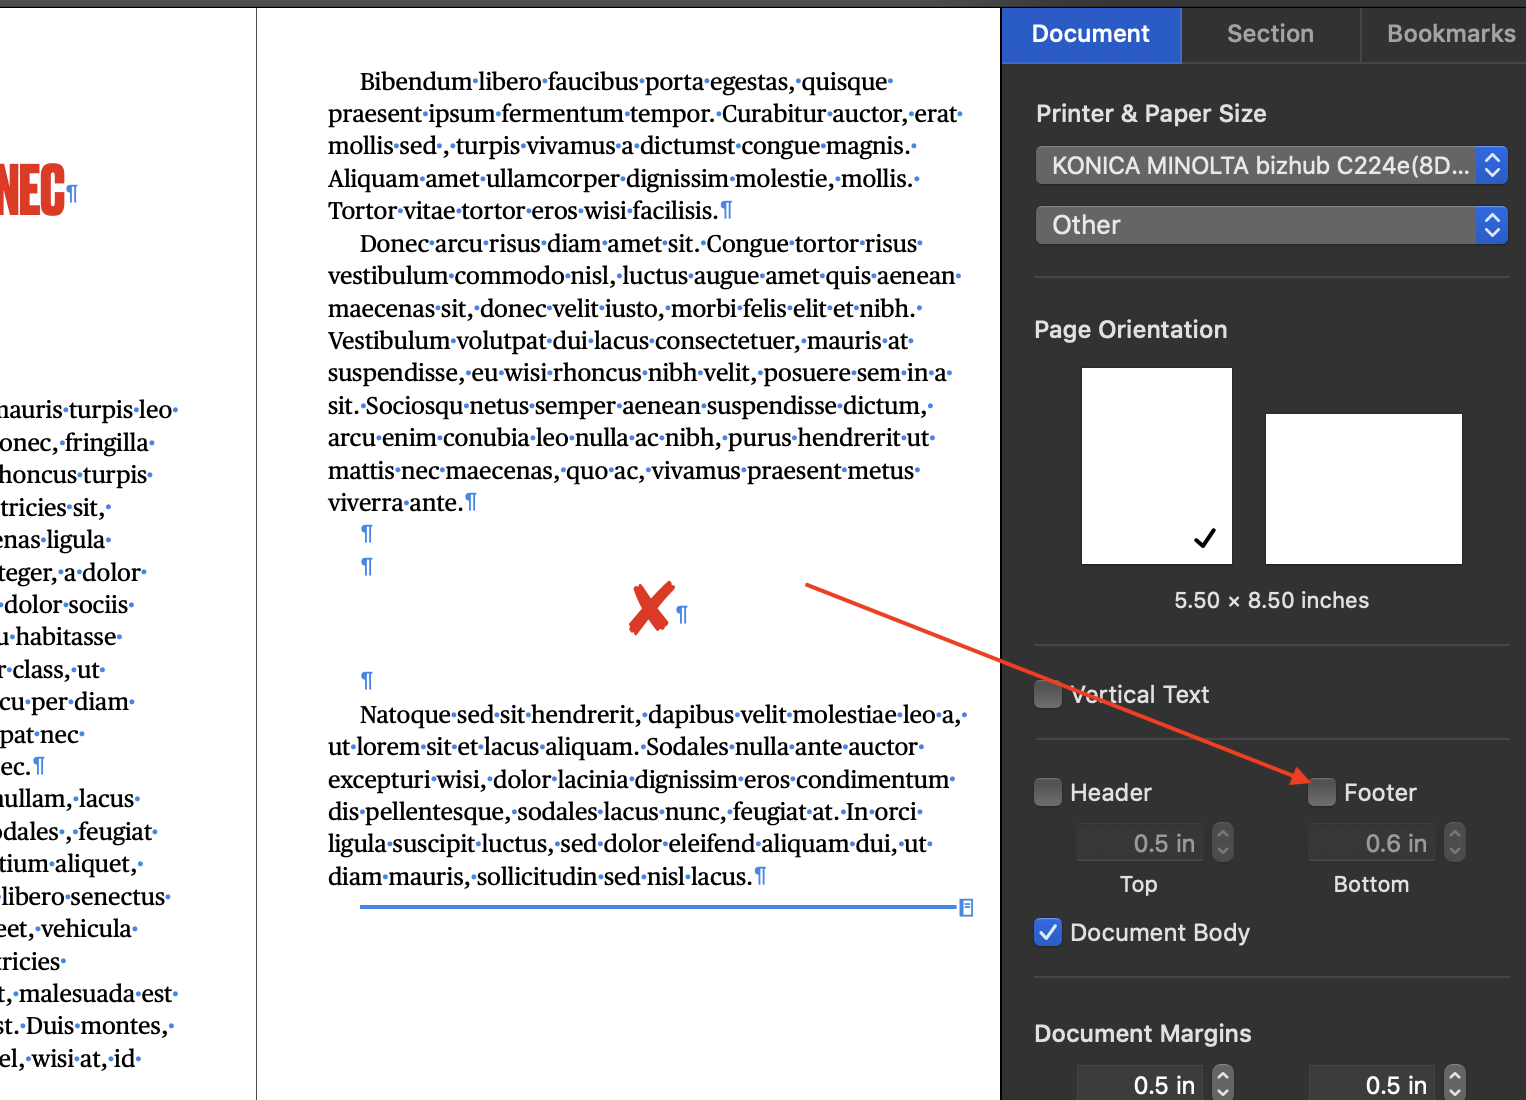This screenshot has width=1526, height=1100.
Task: Click the red X ornament in the document
Action: pyautogui.click(x=651, y=608)
